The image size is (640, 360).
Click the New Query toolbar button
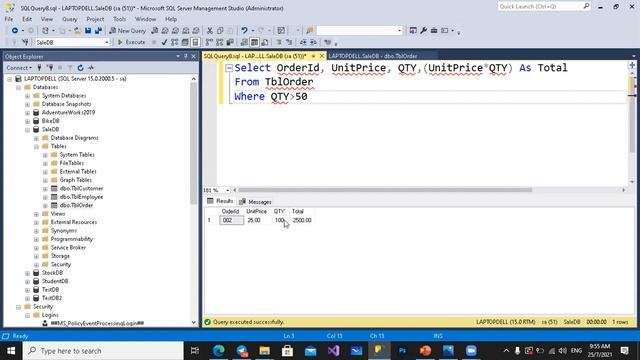coord(127,31)
